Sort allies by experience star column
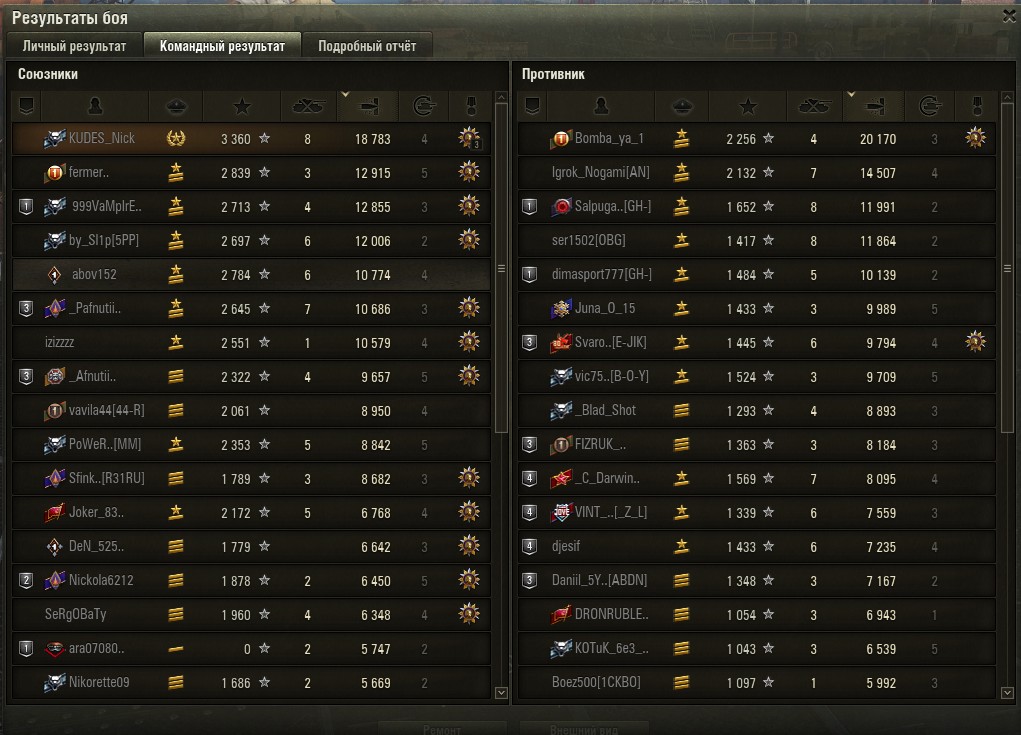Screen dimensions: 1021x735 click(x=242, y=106)
